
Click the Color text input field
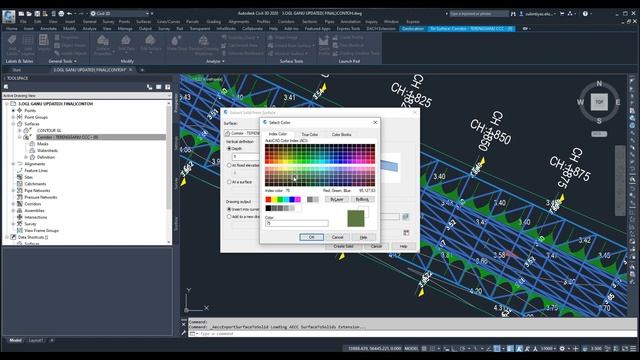297,223
